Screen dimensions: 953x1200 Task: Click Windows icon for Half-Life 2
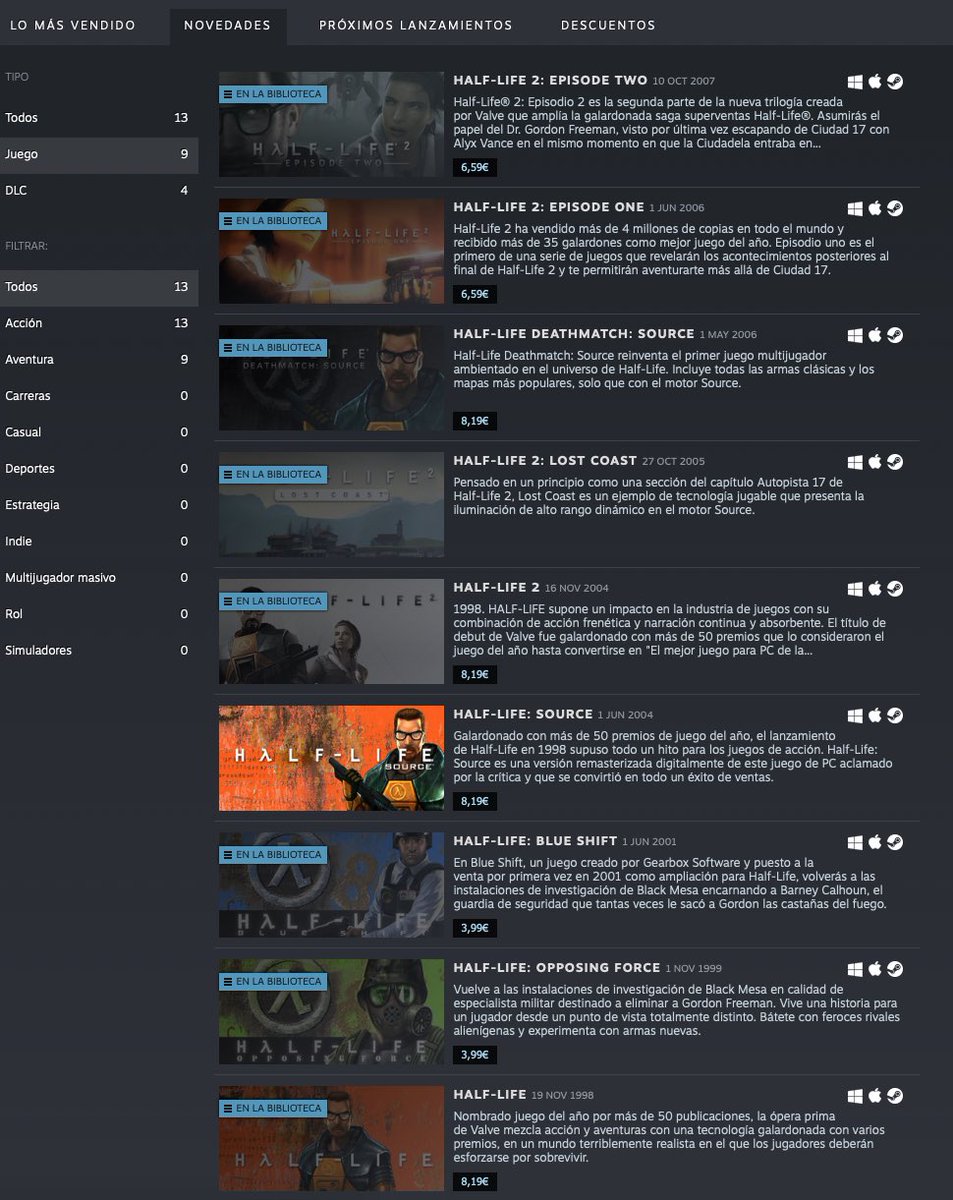click(855, 589)
